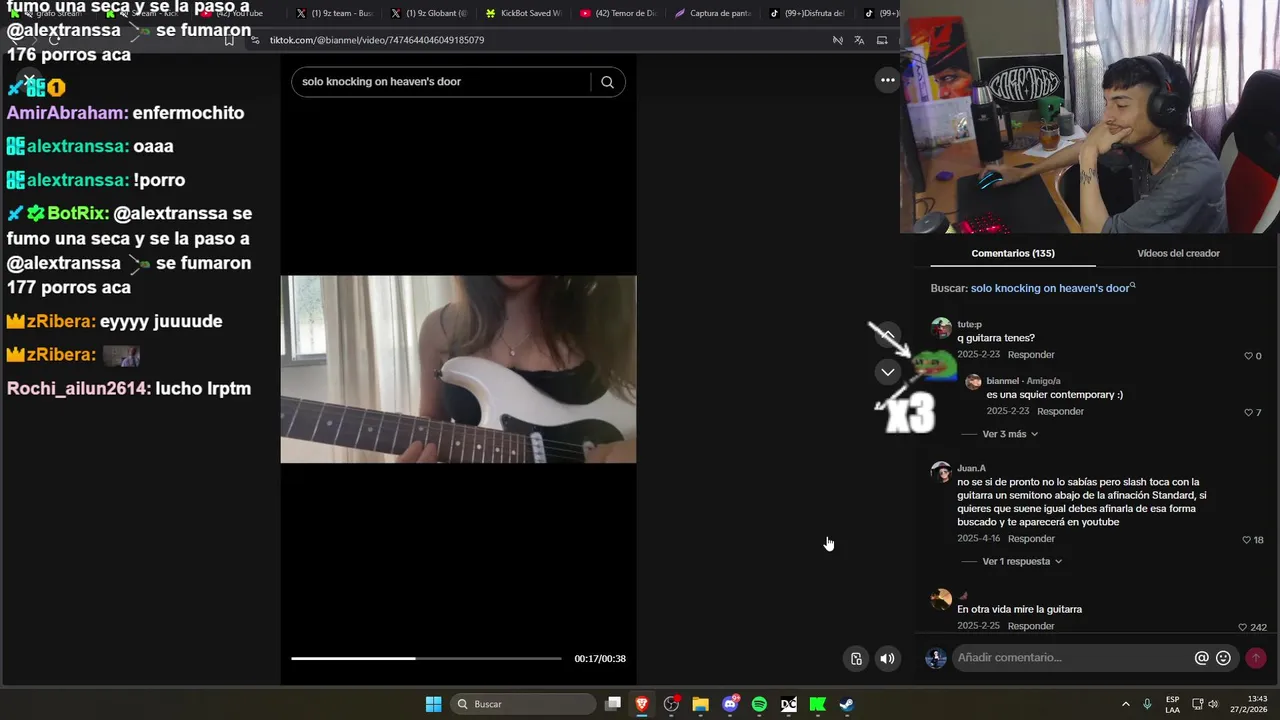Open OBS Studio from the taskbar

point(671,704)
